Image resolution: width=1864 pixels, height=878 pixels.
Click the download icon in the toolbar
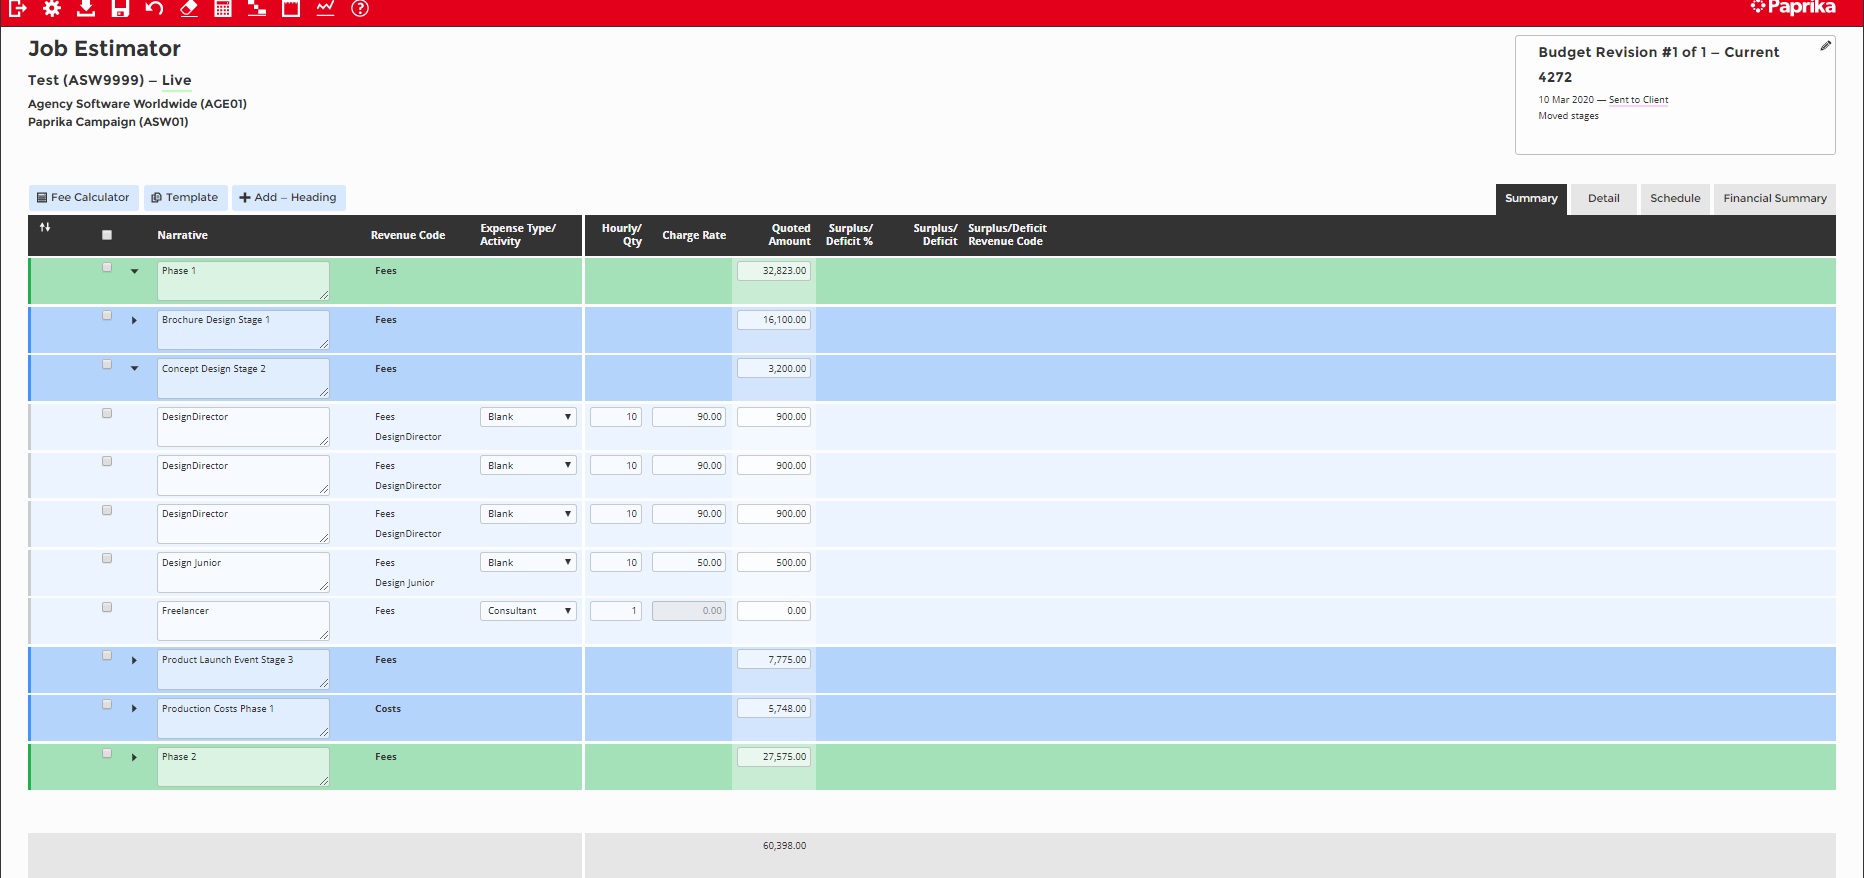[x=86, y=8]
